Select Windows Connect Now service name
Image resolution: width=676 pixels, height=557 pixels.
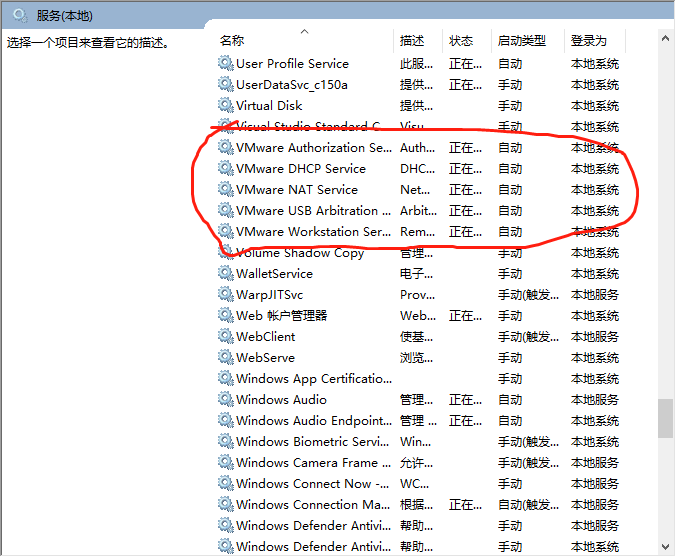(x=313, y=484)
